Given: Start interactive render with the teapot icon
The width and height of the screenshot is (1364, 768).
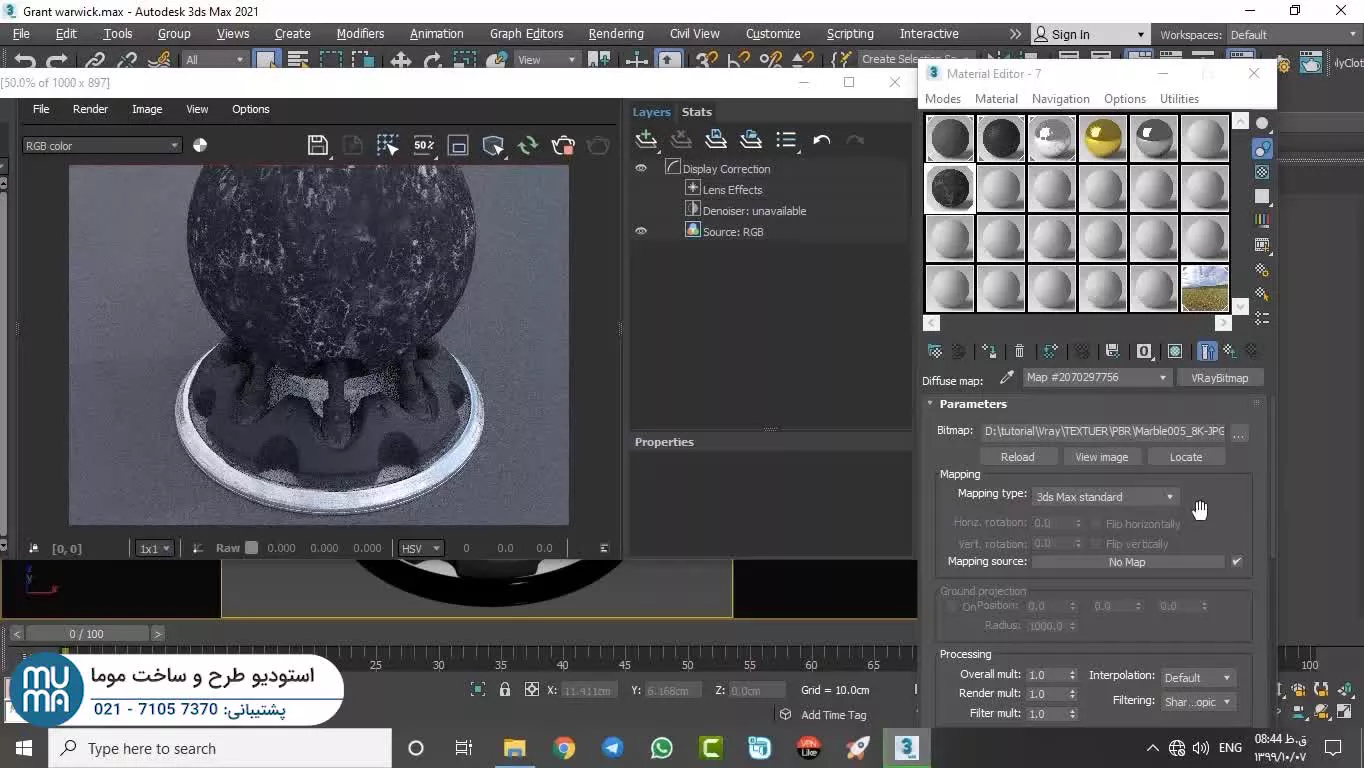Looking at the screenshot, I should 563,146.
